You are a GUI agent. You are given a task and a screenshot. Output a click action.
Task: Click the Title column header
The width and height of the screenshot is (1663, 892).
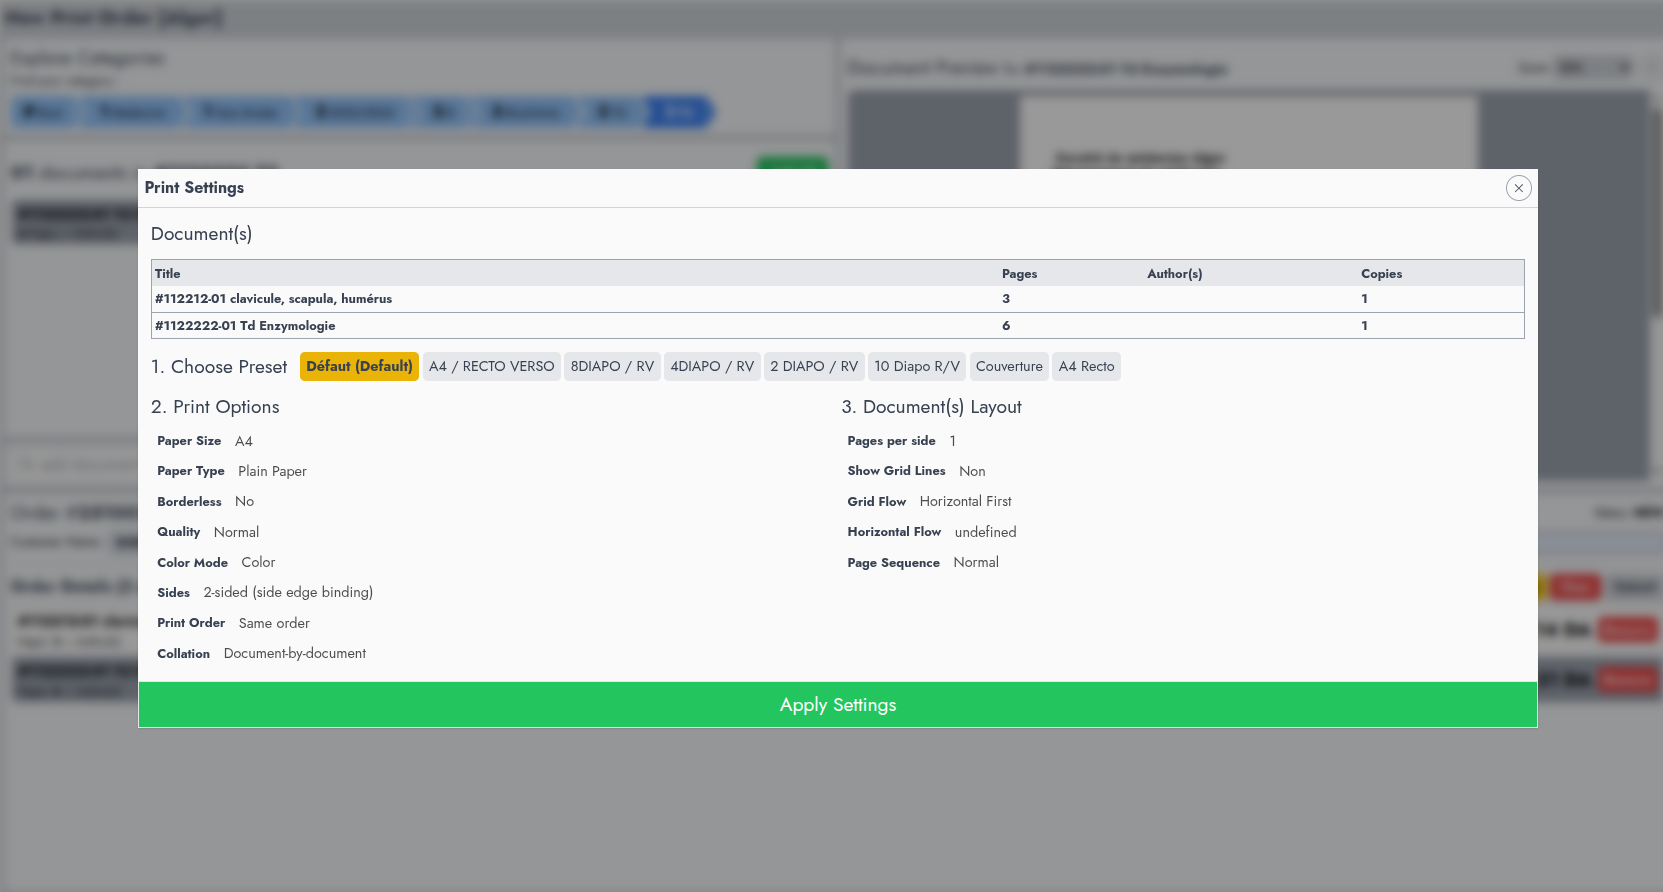point(168,273)
